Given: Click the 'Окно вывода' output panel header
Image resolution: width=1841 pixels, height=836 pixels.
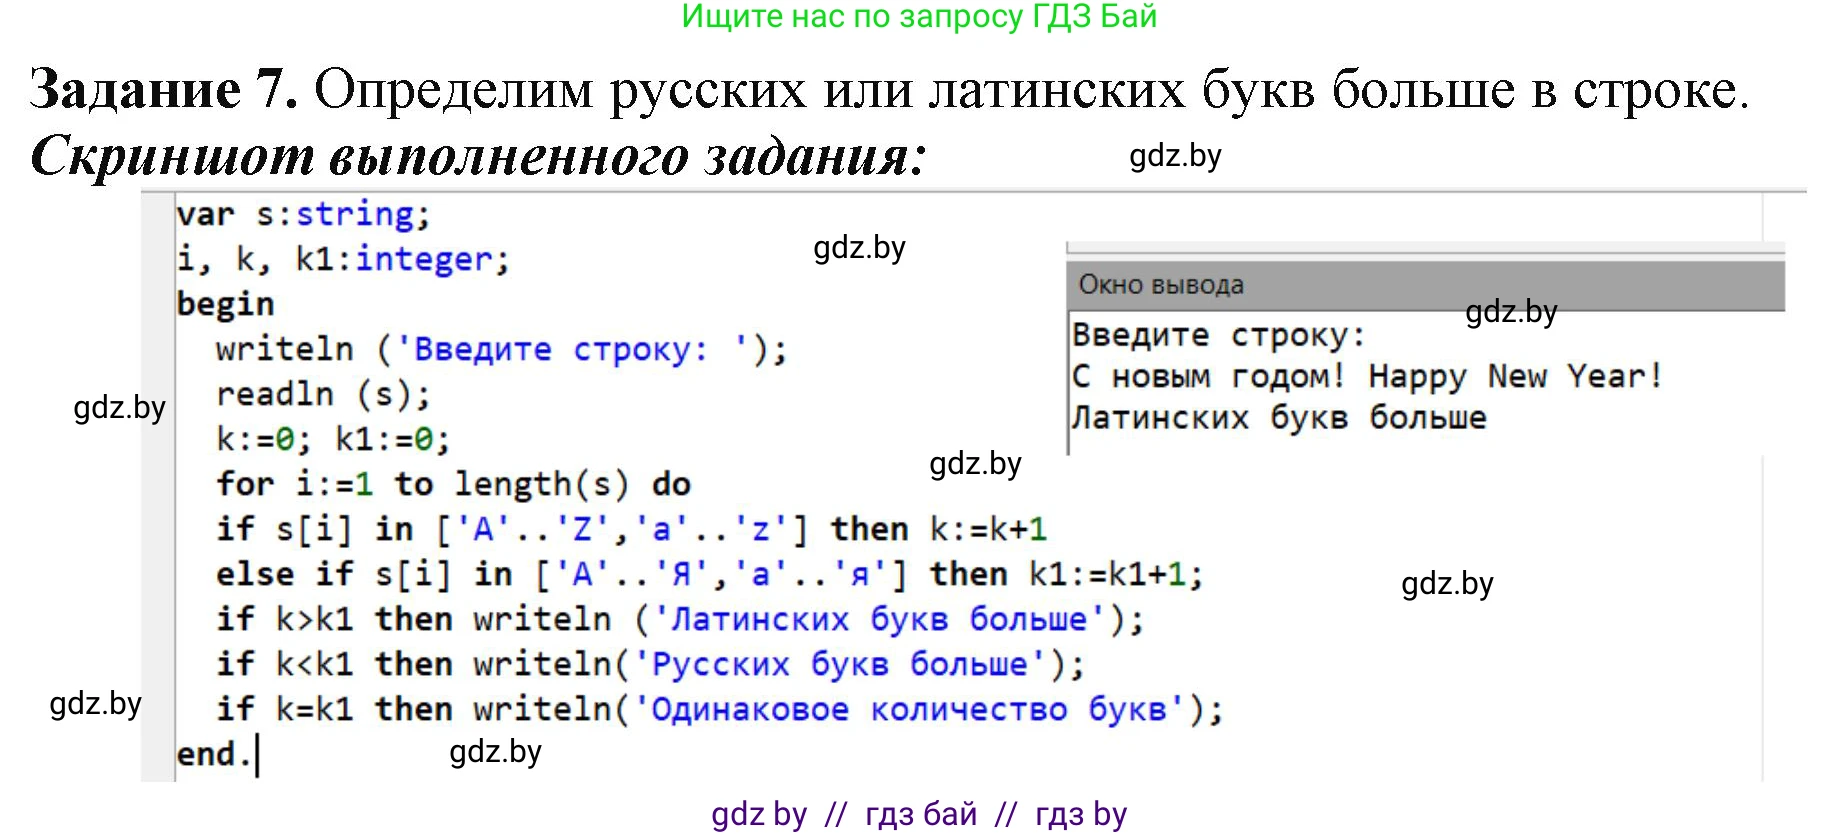Looking at the screenshot, I should pos(1425,286).
